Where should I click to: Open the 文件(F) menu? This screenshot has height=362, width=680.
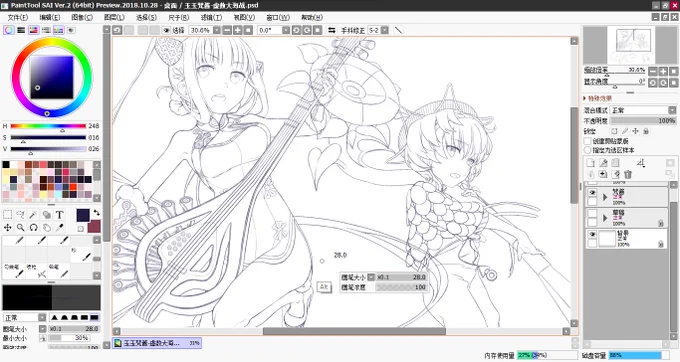coord(18,17)
